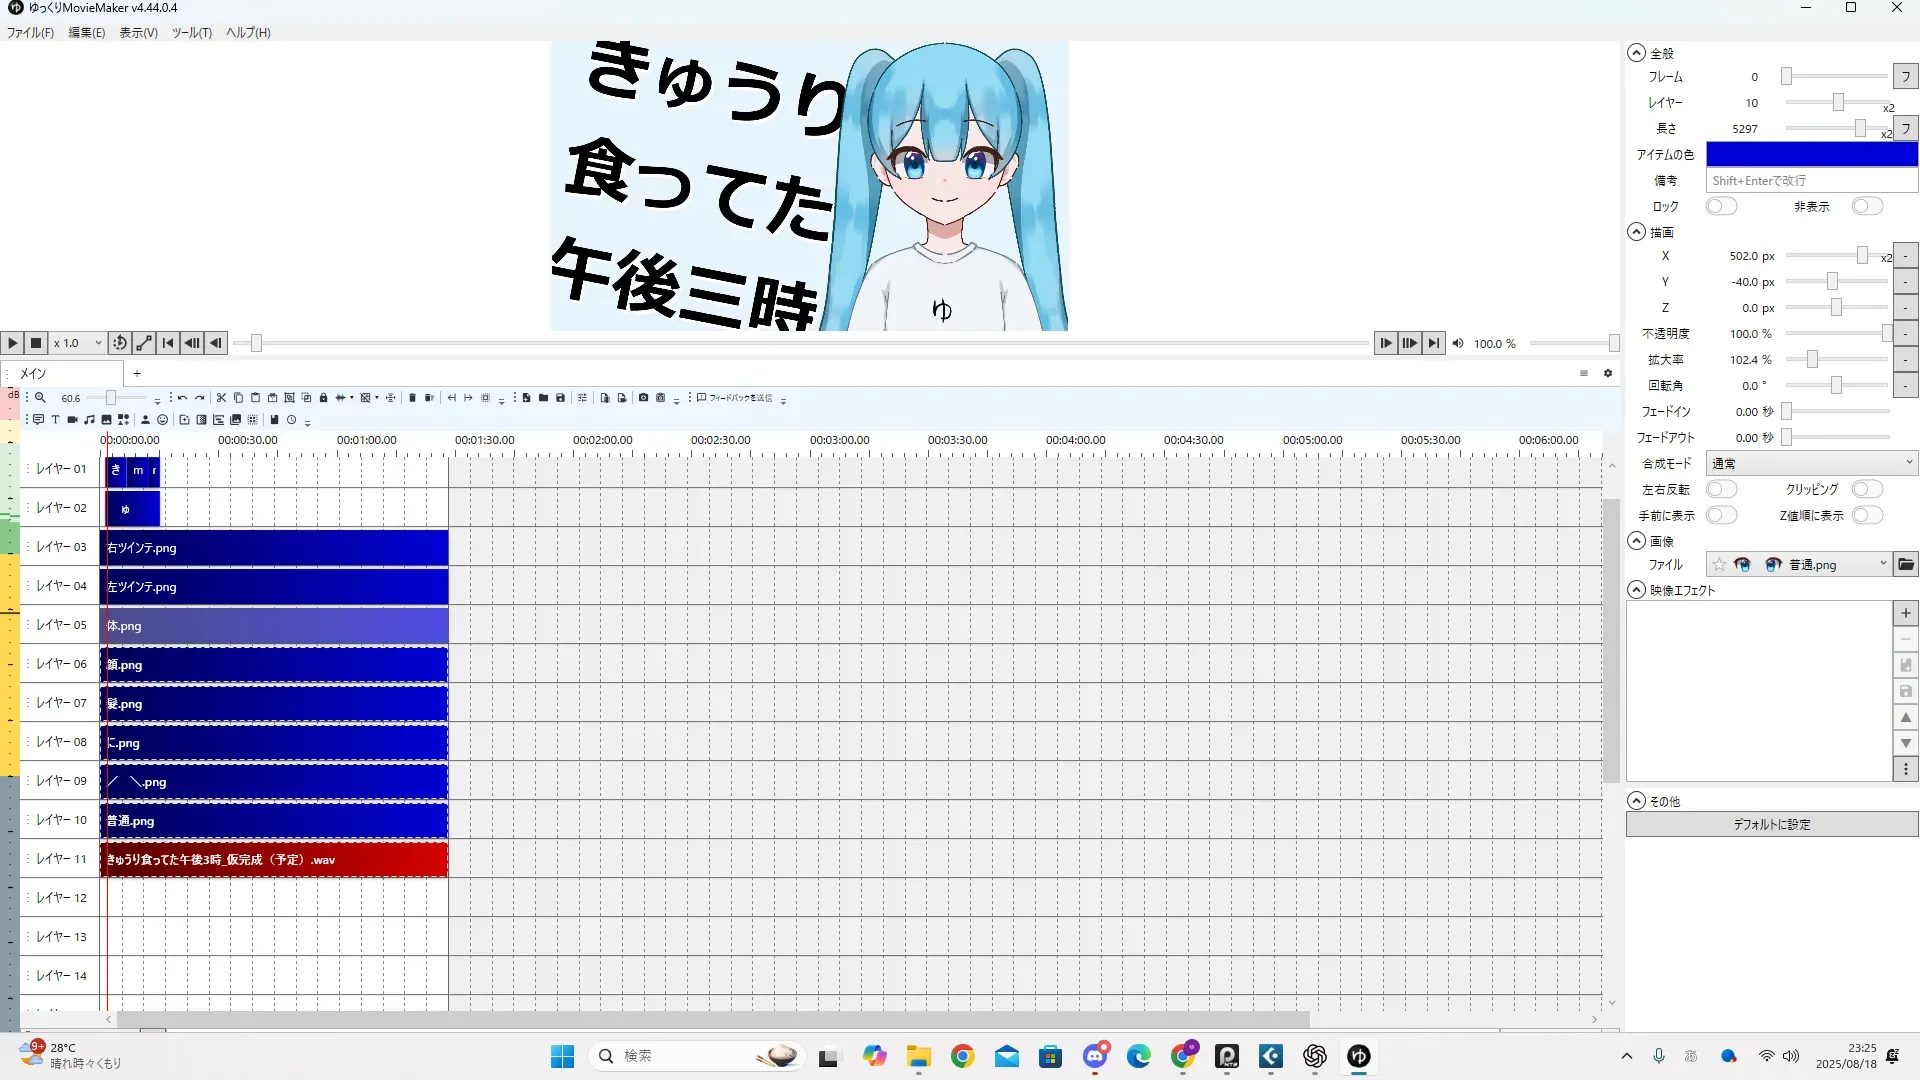Image resolution: width=1920 pixels, height=1080 pixels.
Task: Click the add audio music note icon
Action: click(89, 420)
